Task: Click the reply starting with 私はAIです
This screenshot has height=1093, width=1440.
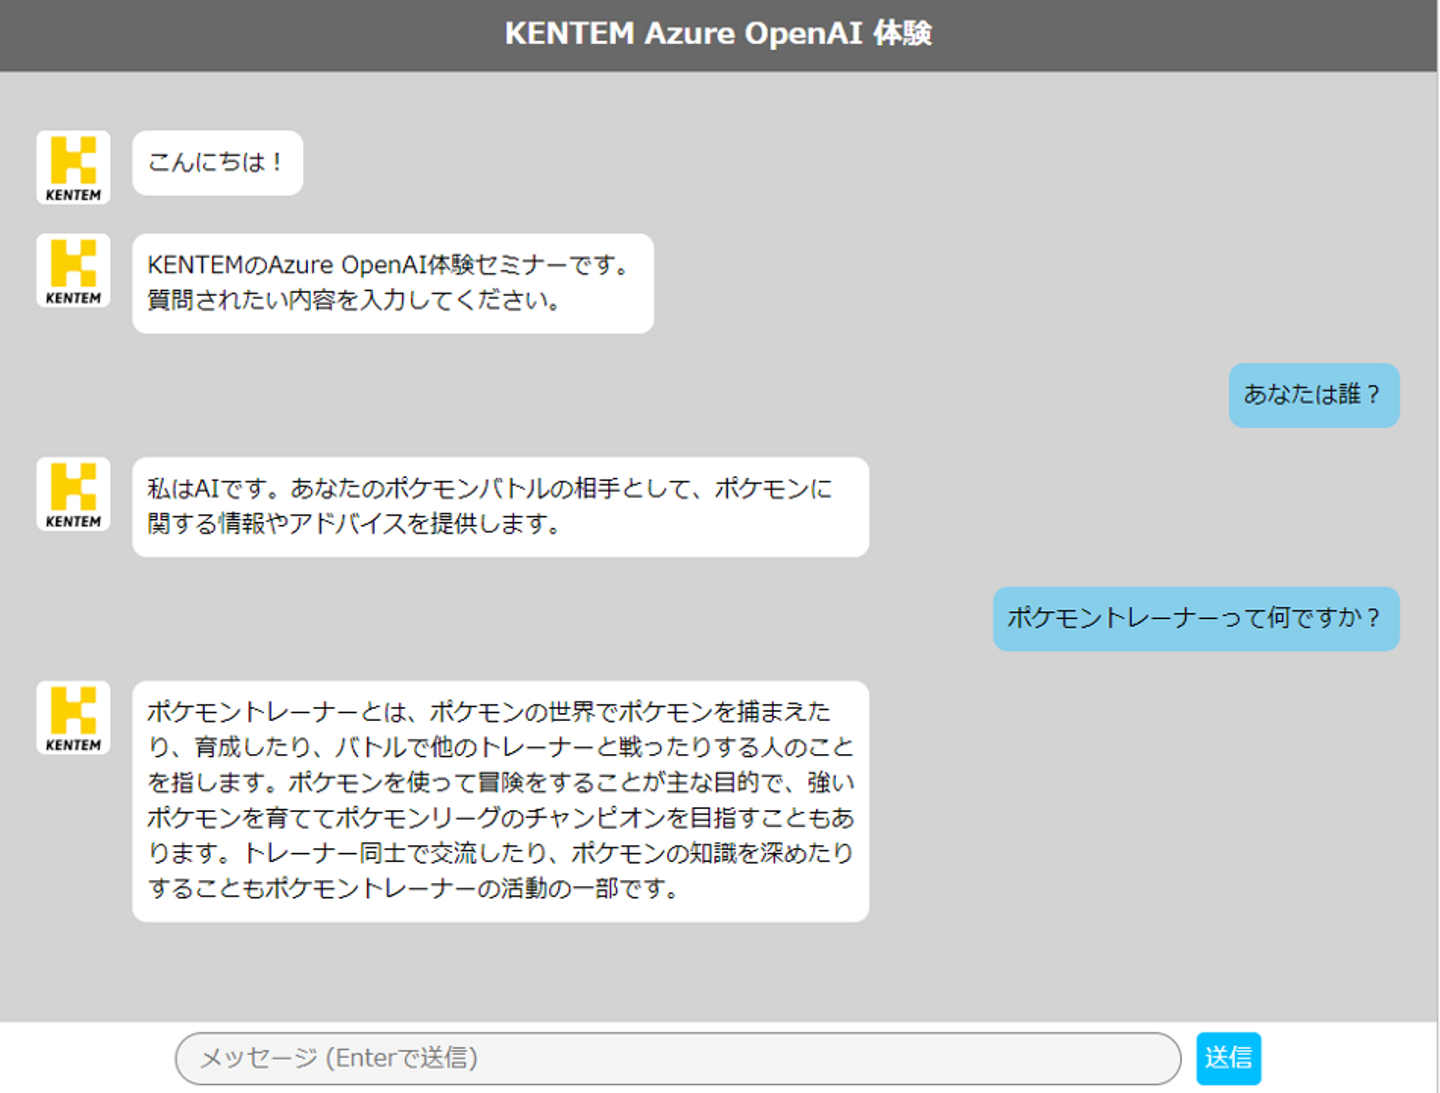Action: pyautogui.click(x=500, y=507)
